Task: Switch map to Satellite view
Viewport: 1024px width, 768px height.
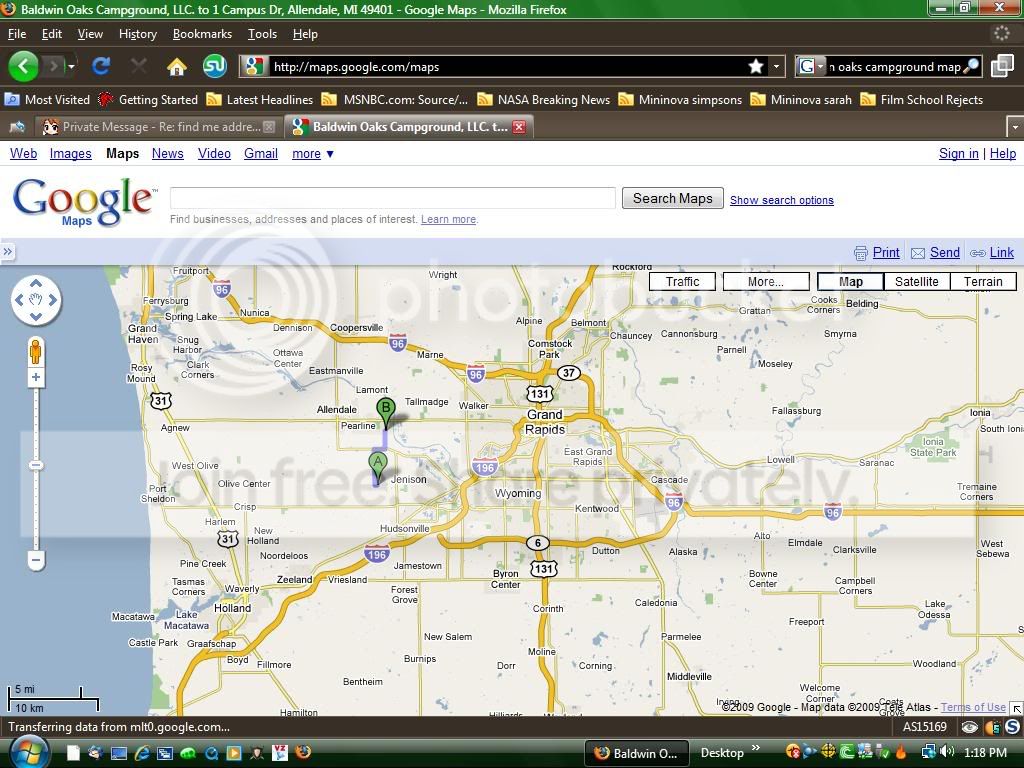Action: (x=916, y=281)
